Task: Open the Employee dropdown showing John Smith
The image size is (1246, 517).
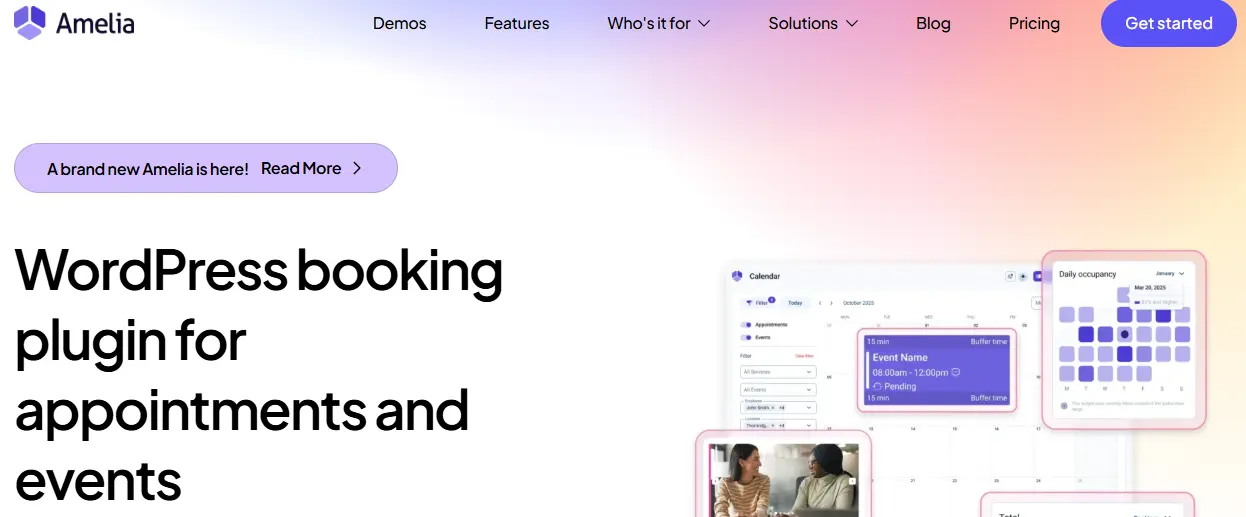Action: [x=778, y=407]
